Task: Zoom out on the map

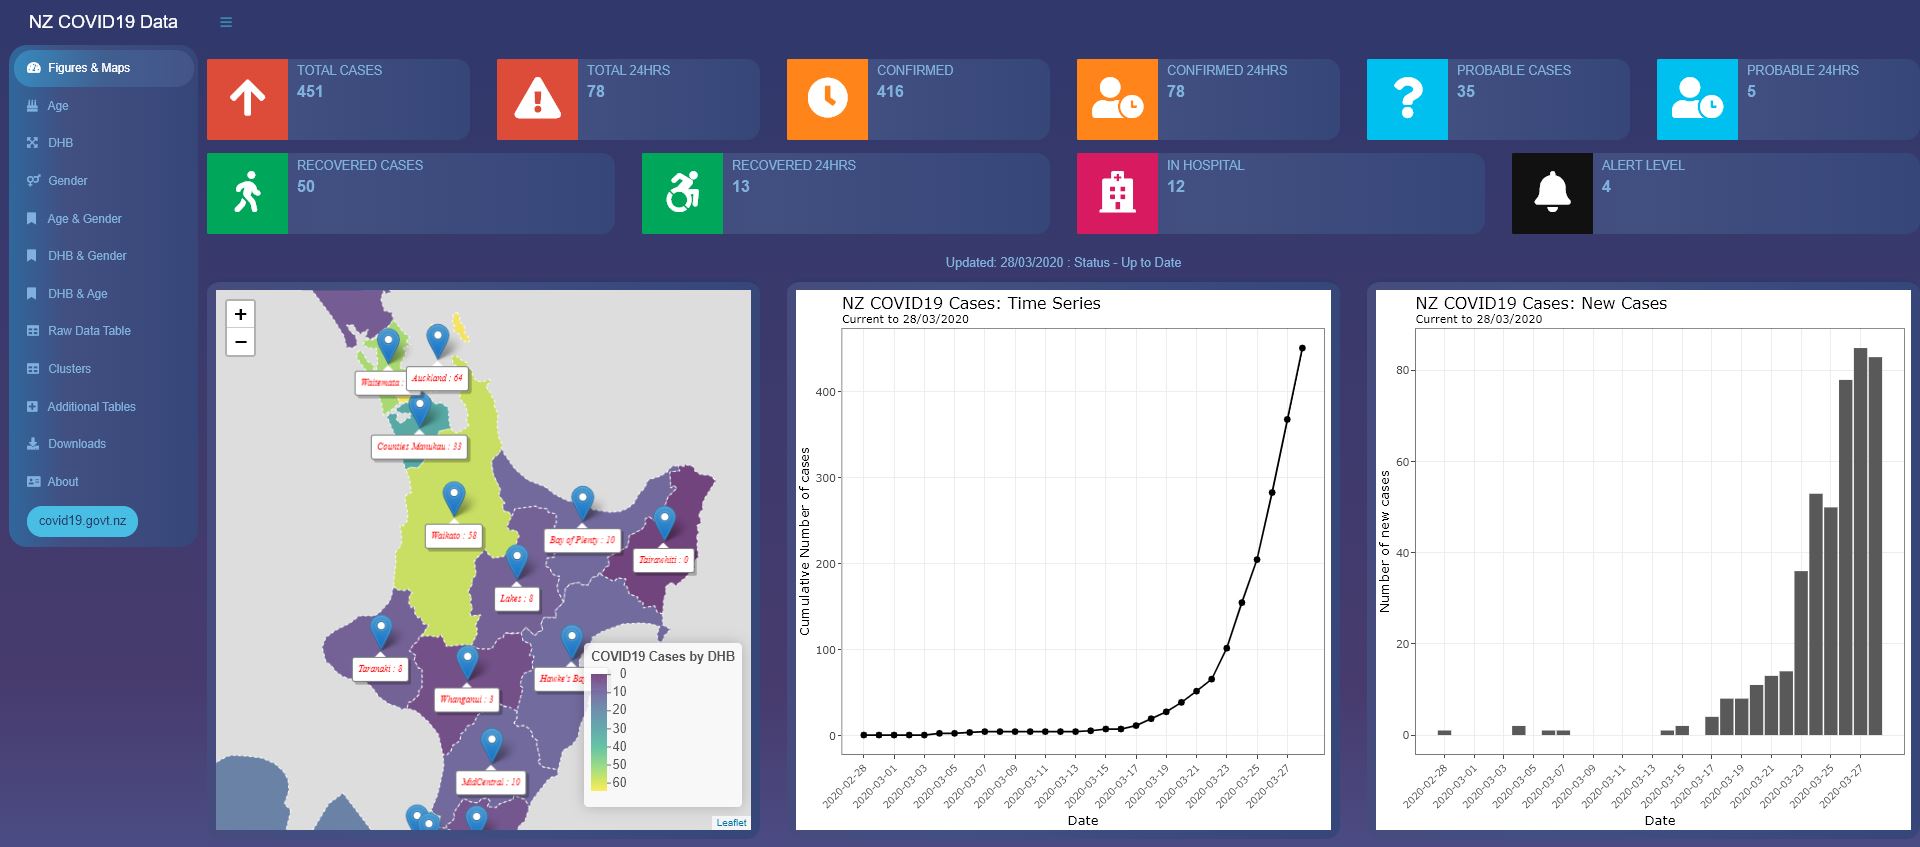Action: click(240, 342)
